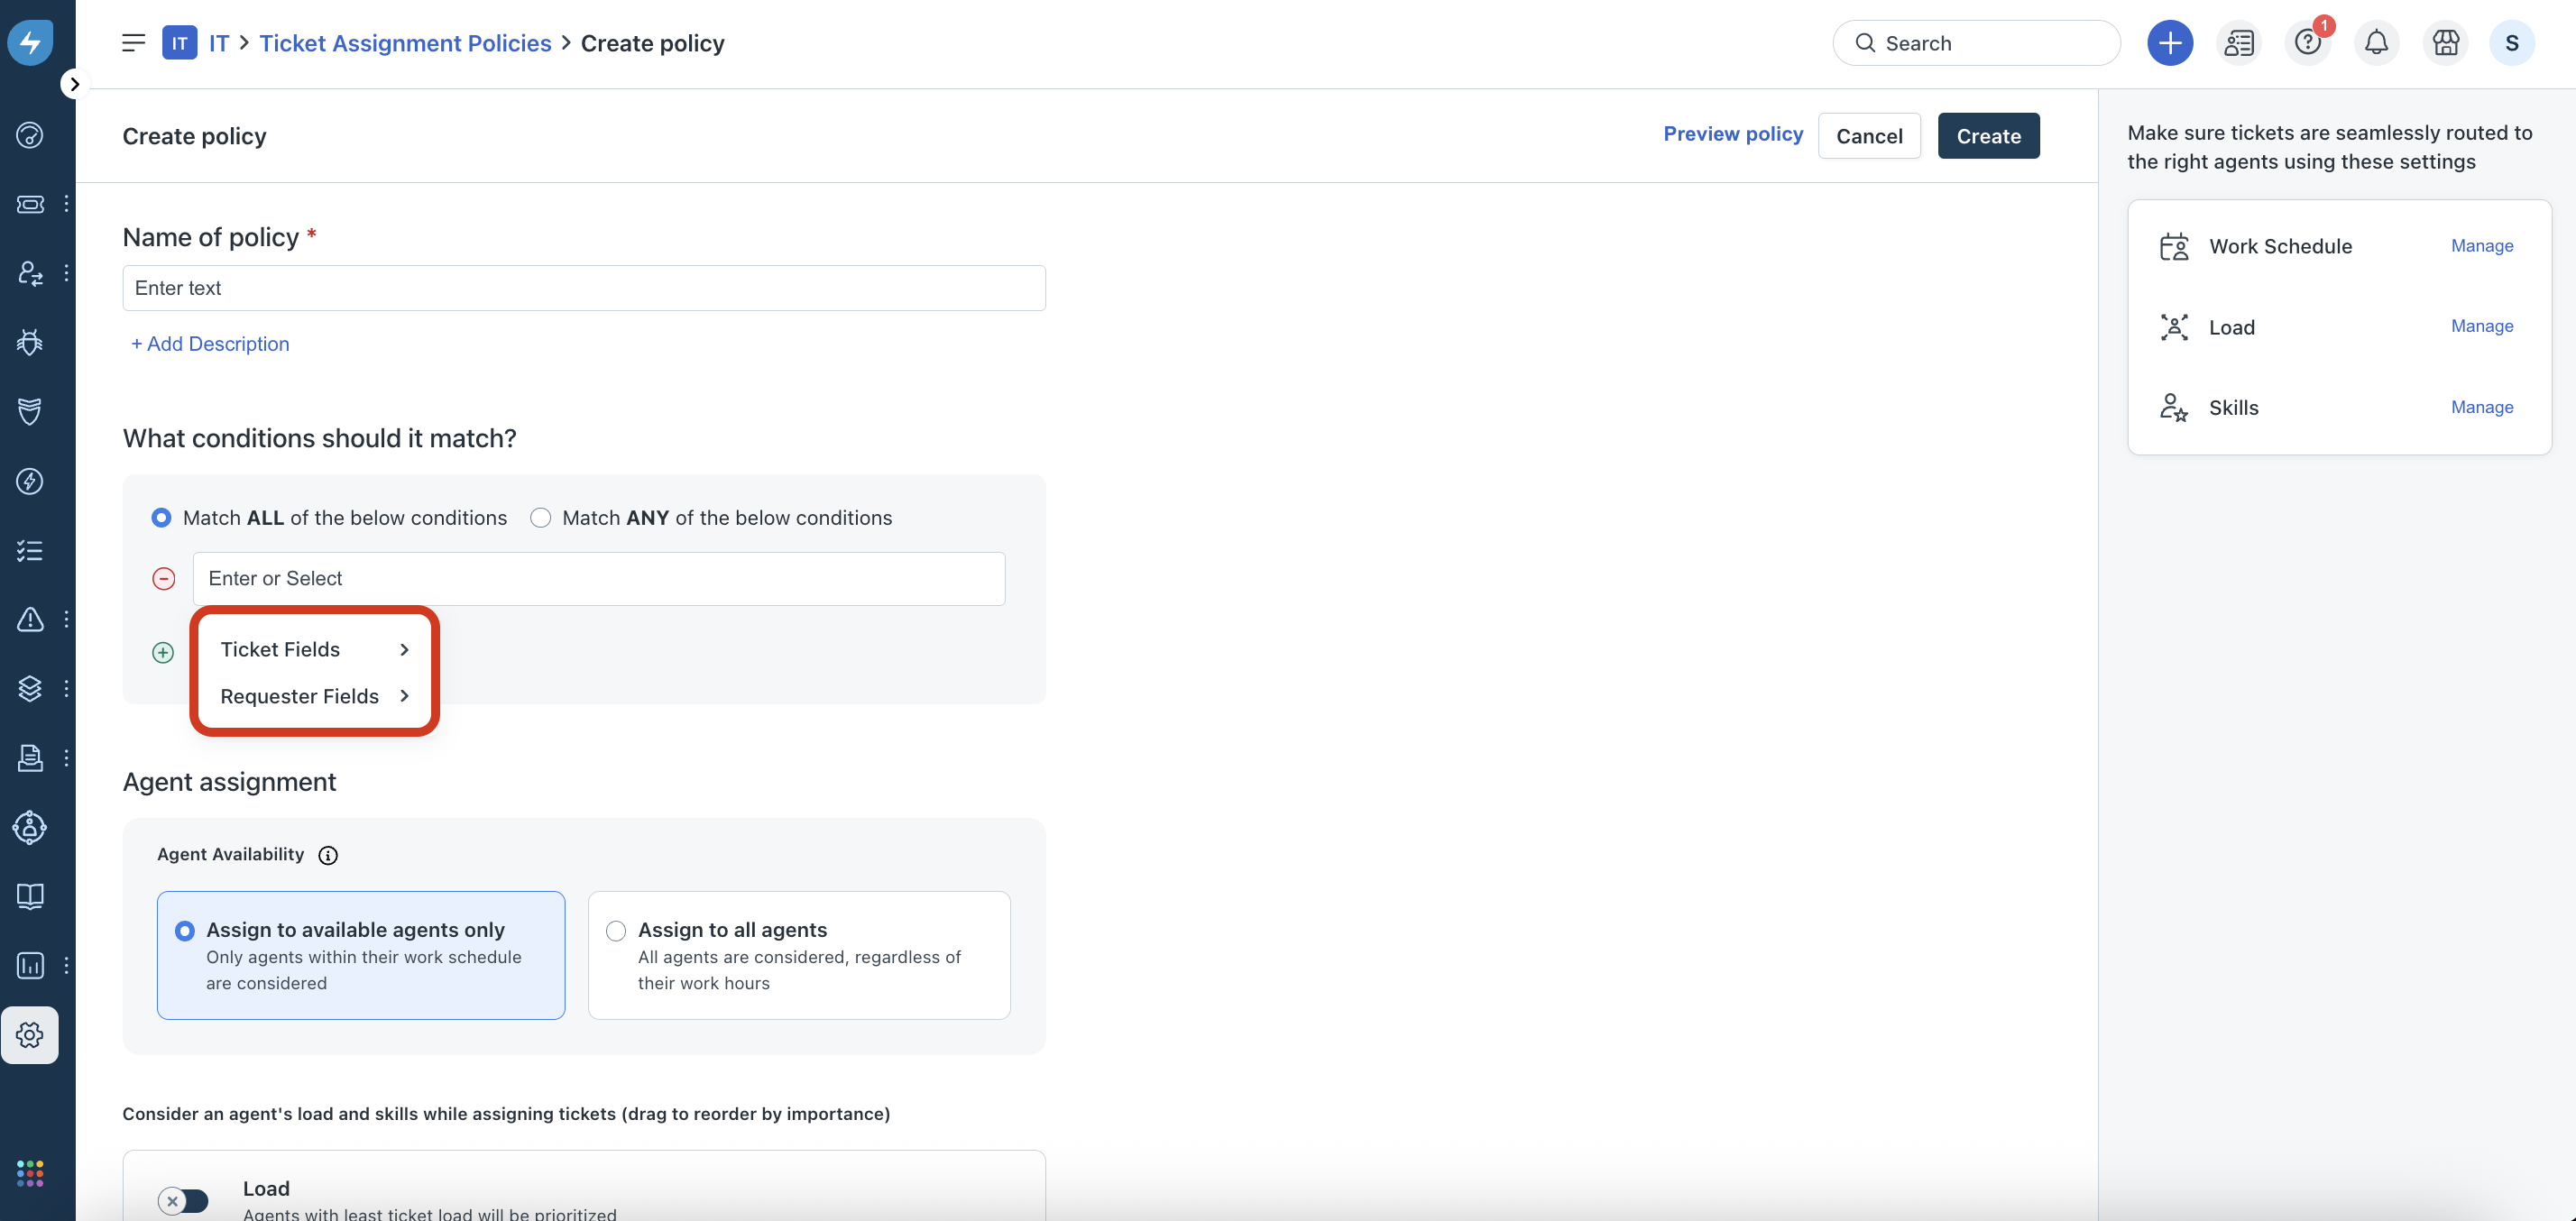
Task: Click the Create button
Action: point(1987,136)
